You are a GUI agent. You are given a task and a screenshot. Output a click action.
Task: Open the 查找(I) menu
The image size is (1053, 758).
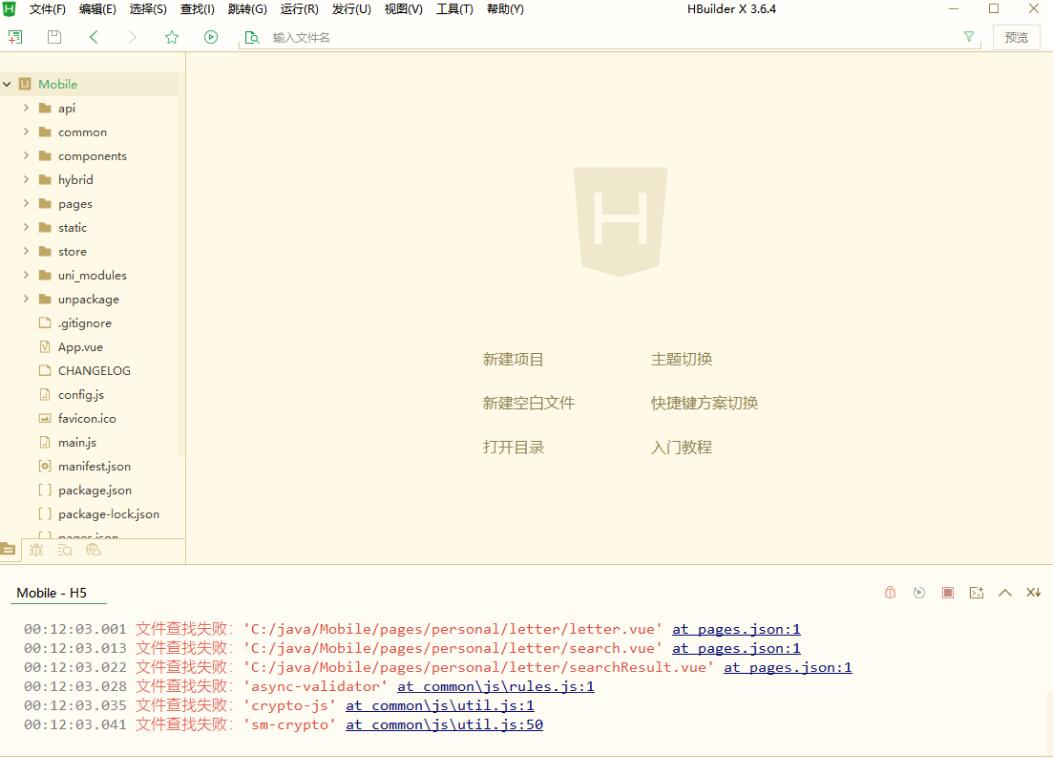point(197,9)
